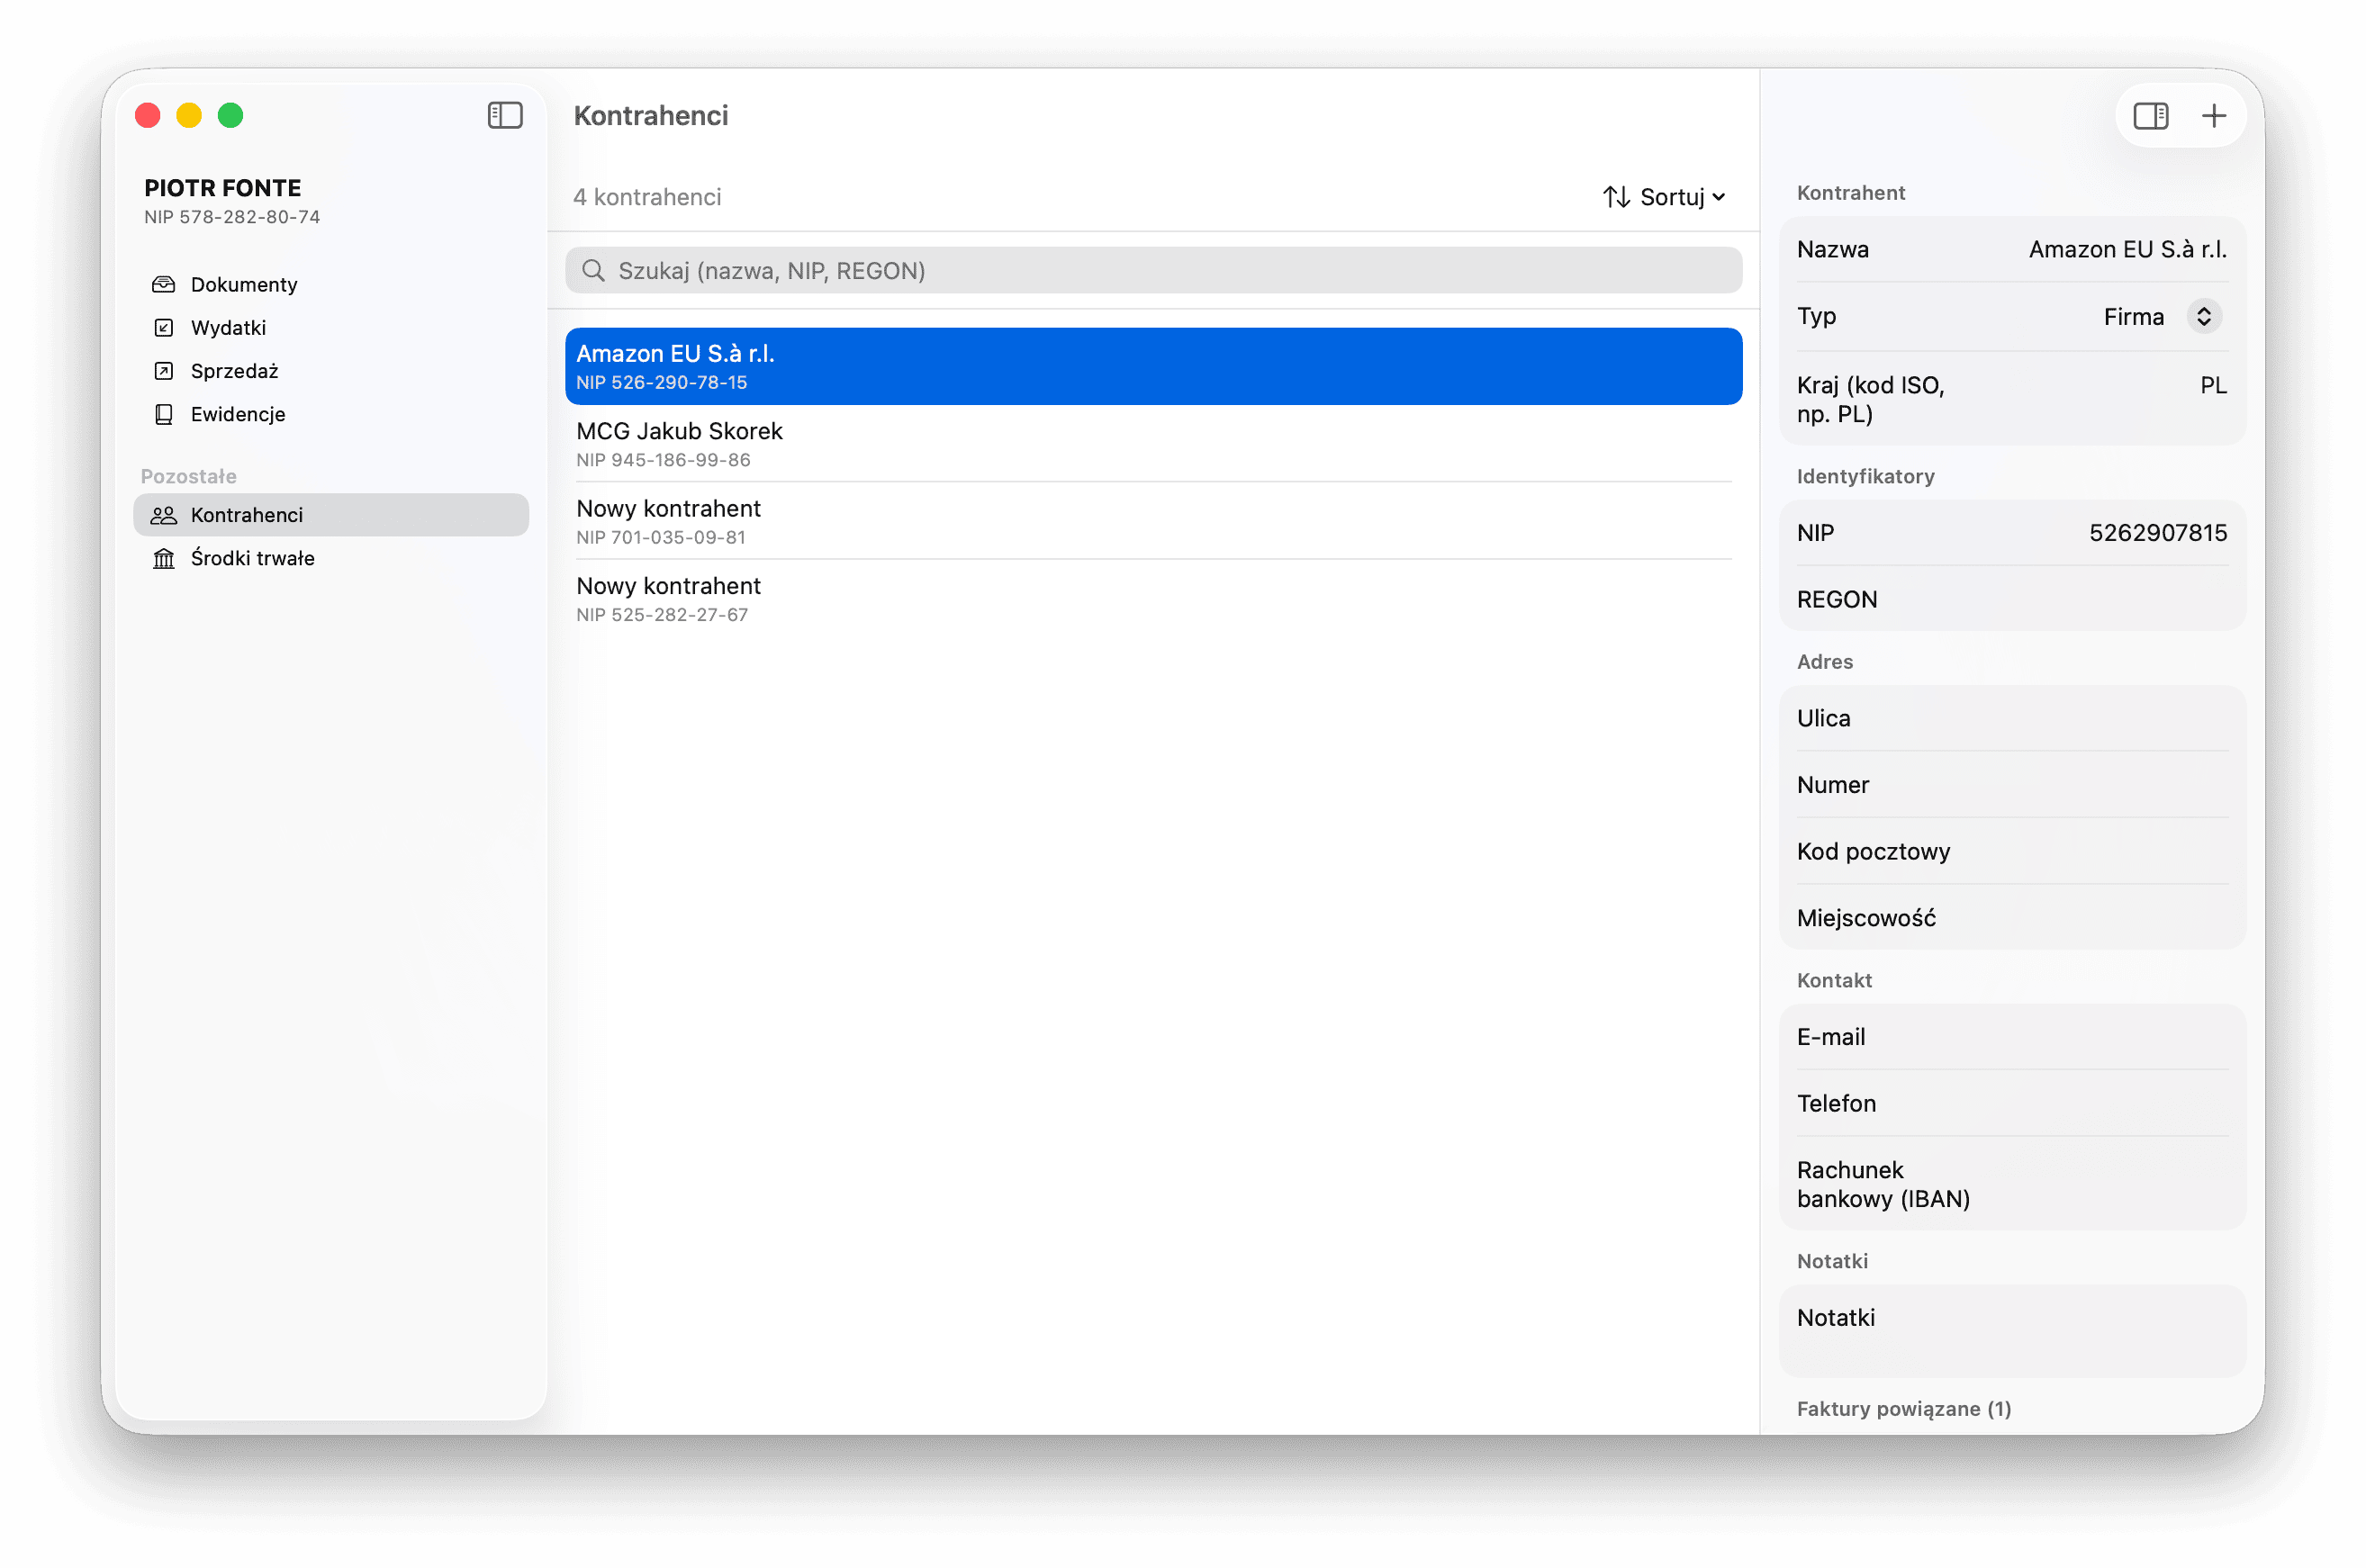This screenshot has height=1568, width=2366.
Task: Click the Sprzedaż arrow icon
Action: point(163,371)
